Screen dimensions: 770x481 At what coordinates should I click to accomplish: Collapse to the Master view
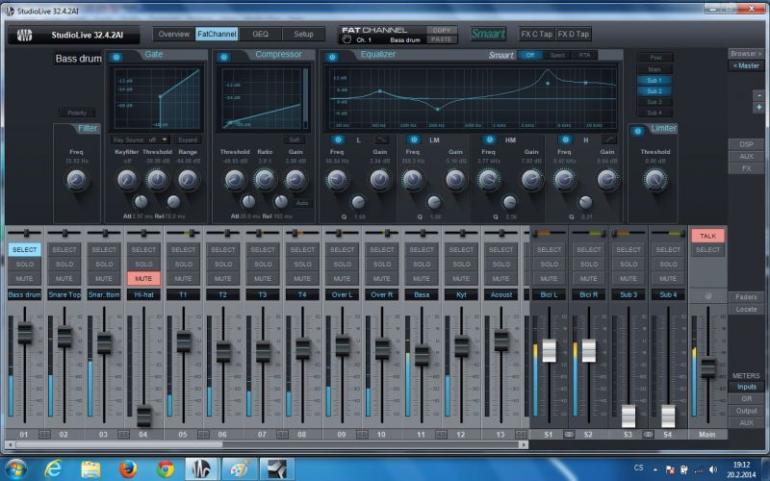tap(745, 66)
